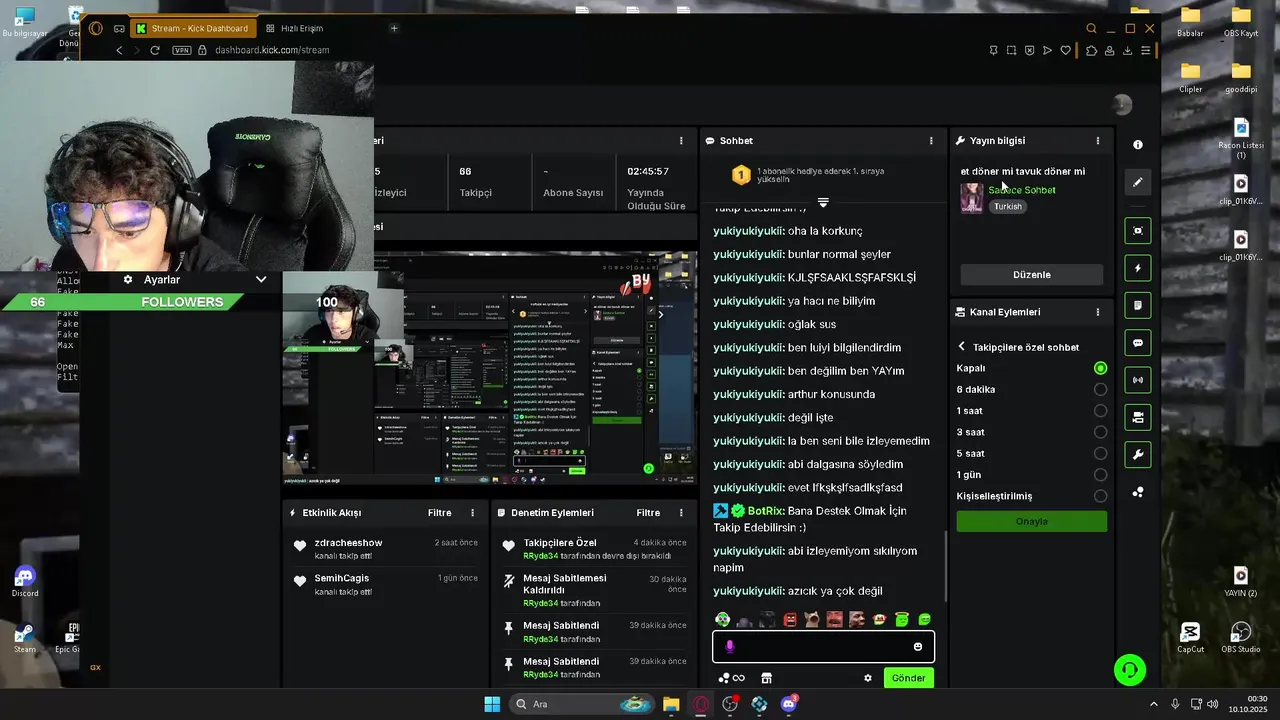Open the Denetim Eylemleri Filtre menu

tap(648, 513)
